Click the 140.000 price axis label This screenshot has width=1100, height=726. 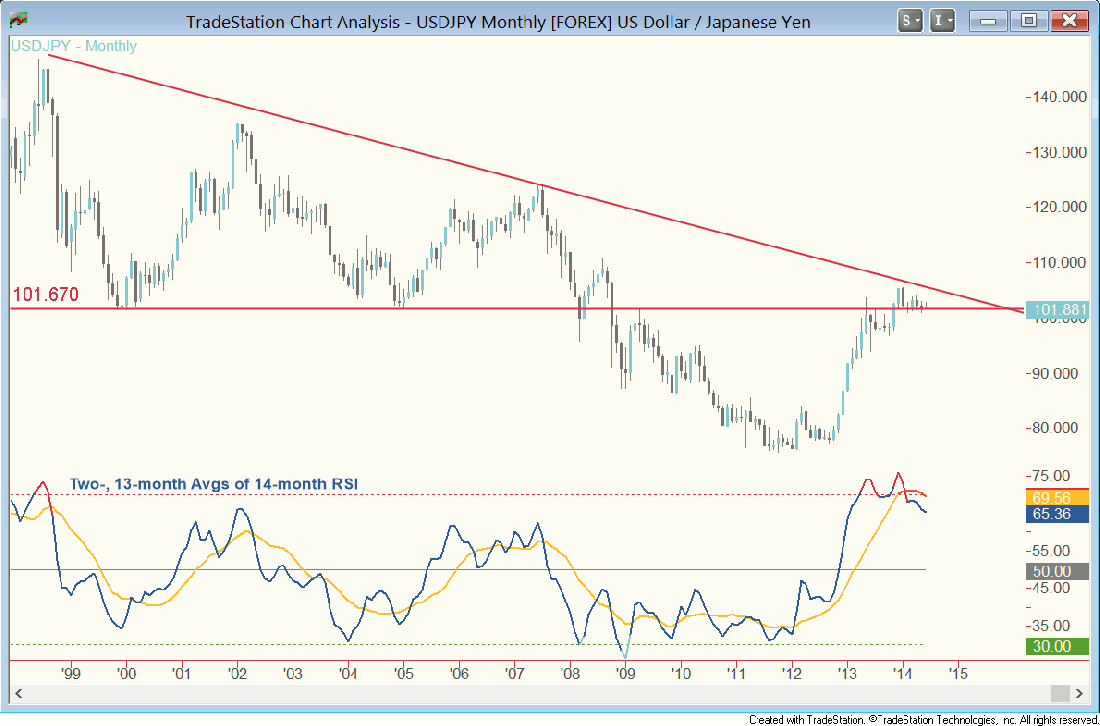pos(1059,97)
